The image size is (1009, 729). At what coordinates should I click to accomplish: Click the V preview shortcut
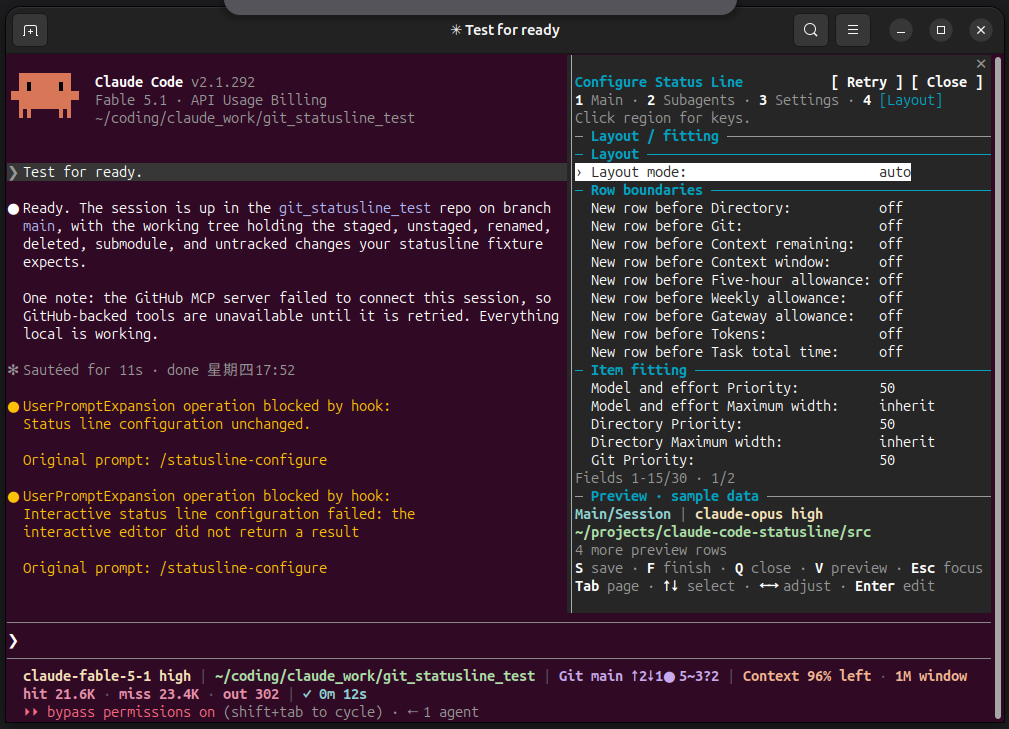851,569
